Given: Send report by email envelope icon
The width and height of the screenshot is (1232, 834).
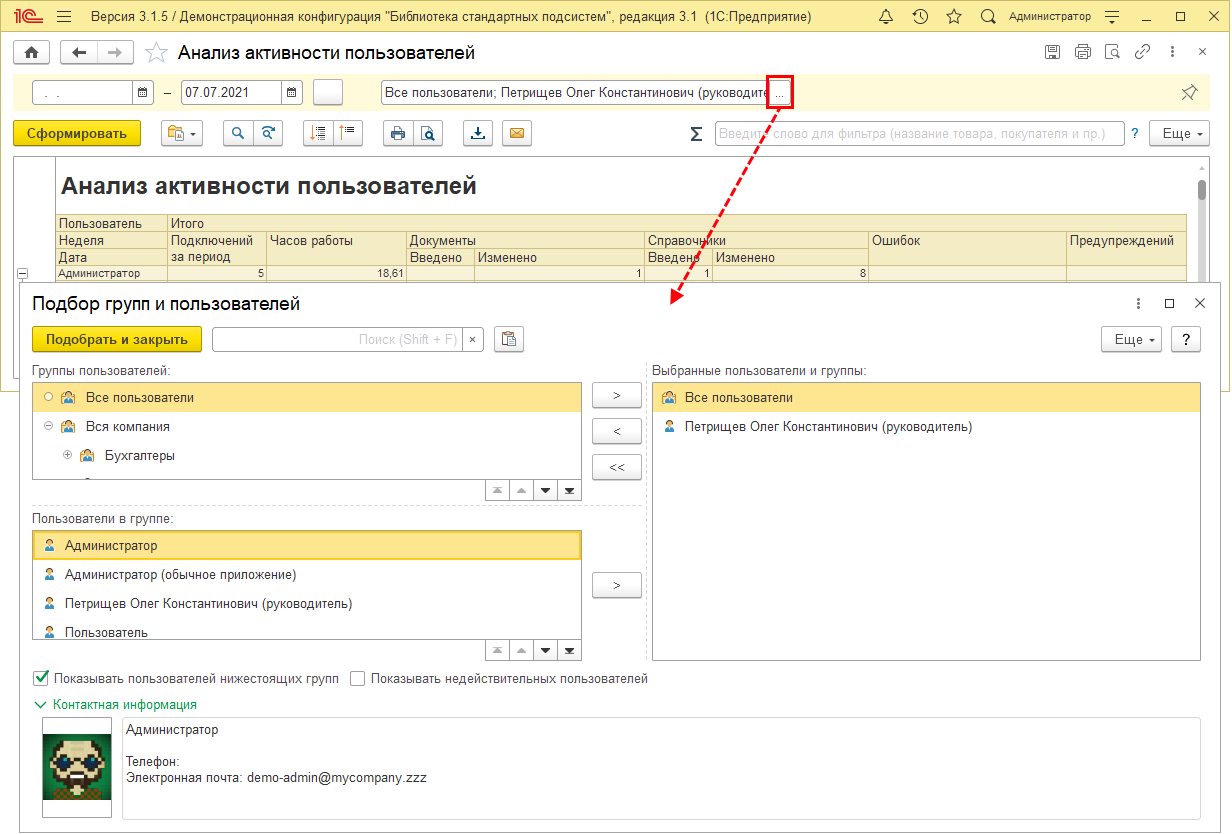Looking at the screenshot, I should [516, 133].
